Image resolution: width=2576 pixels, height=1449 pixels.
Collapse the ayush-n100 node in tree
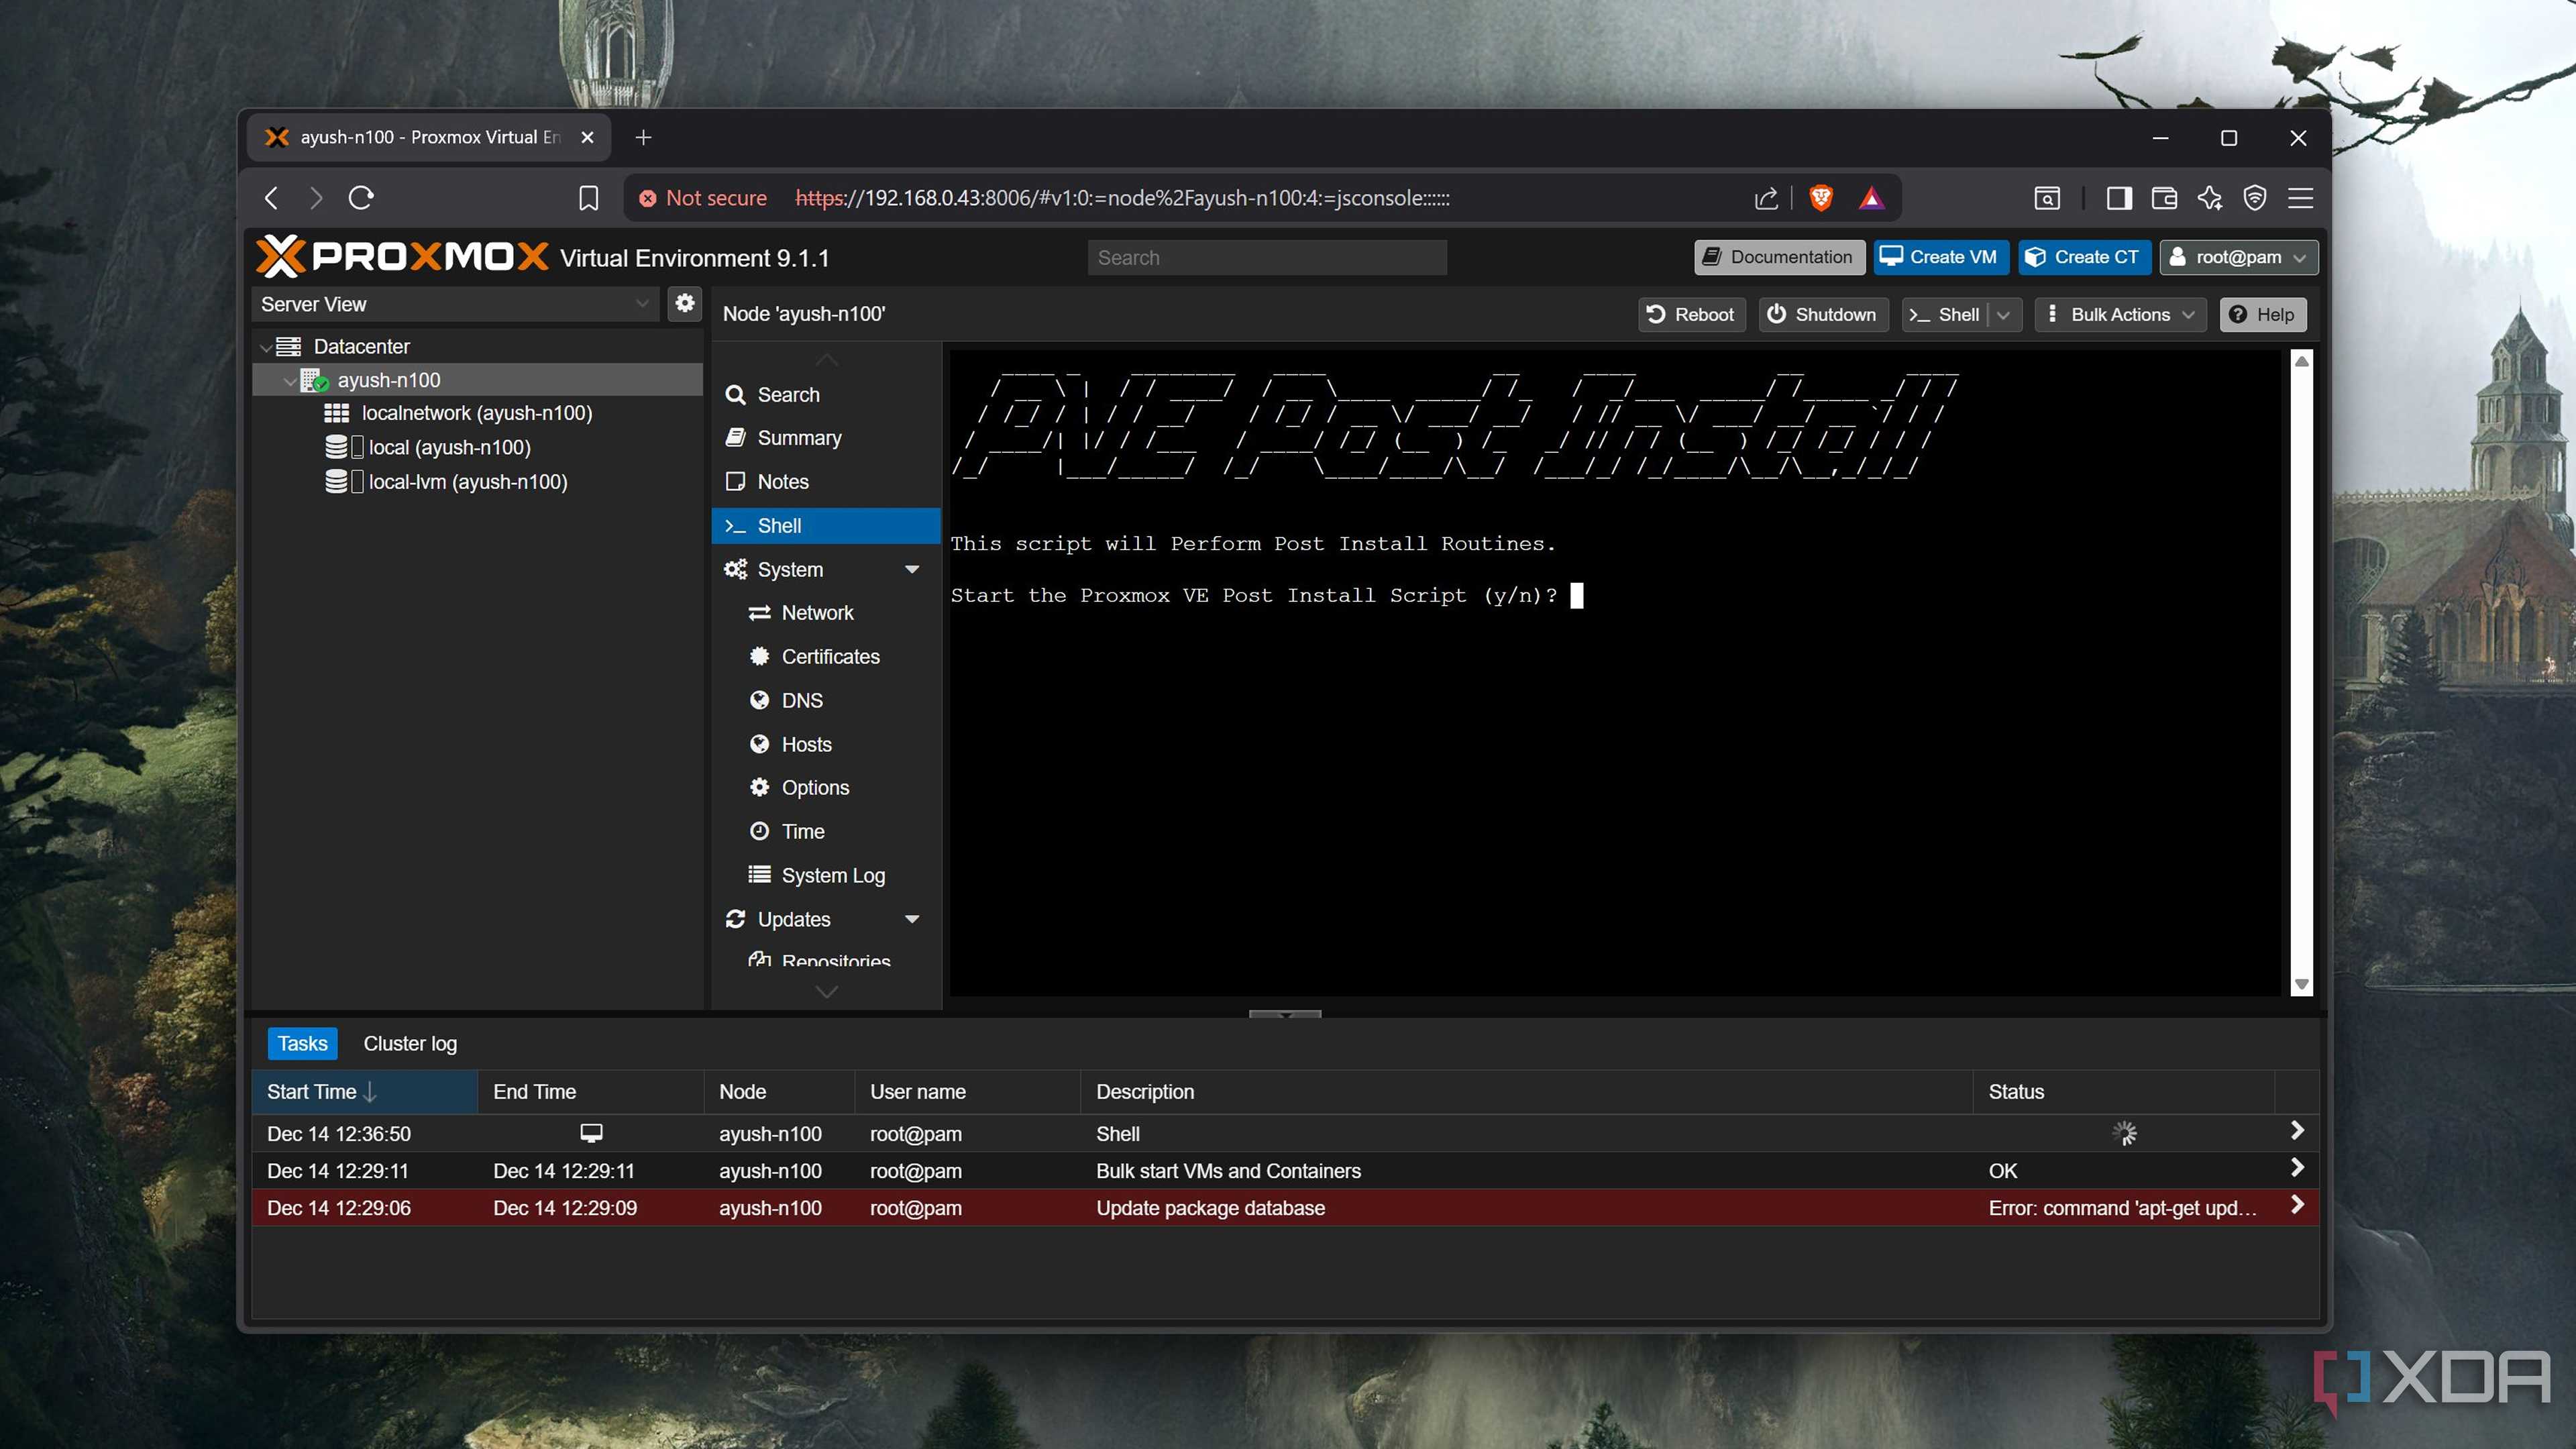290,381
